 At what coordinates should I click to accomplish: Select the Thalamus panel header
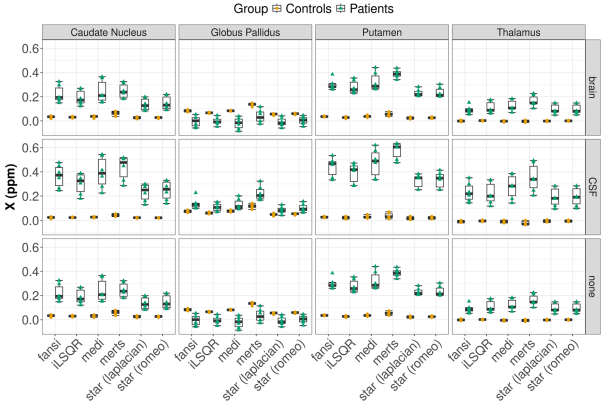click(517, 33)
